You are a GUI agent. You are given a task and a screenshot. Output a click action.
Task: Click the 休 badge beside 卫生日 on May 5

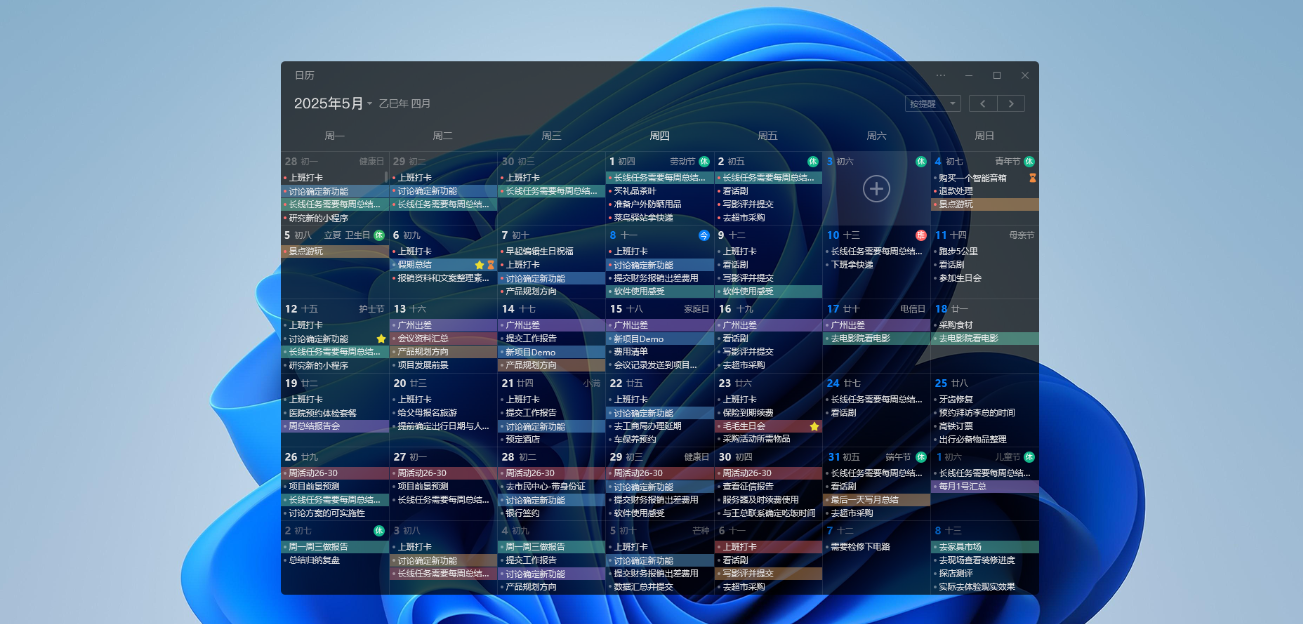(x=379, y=235)
